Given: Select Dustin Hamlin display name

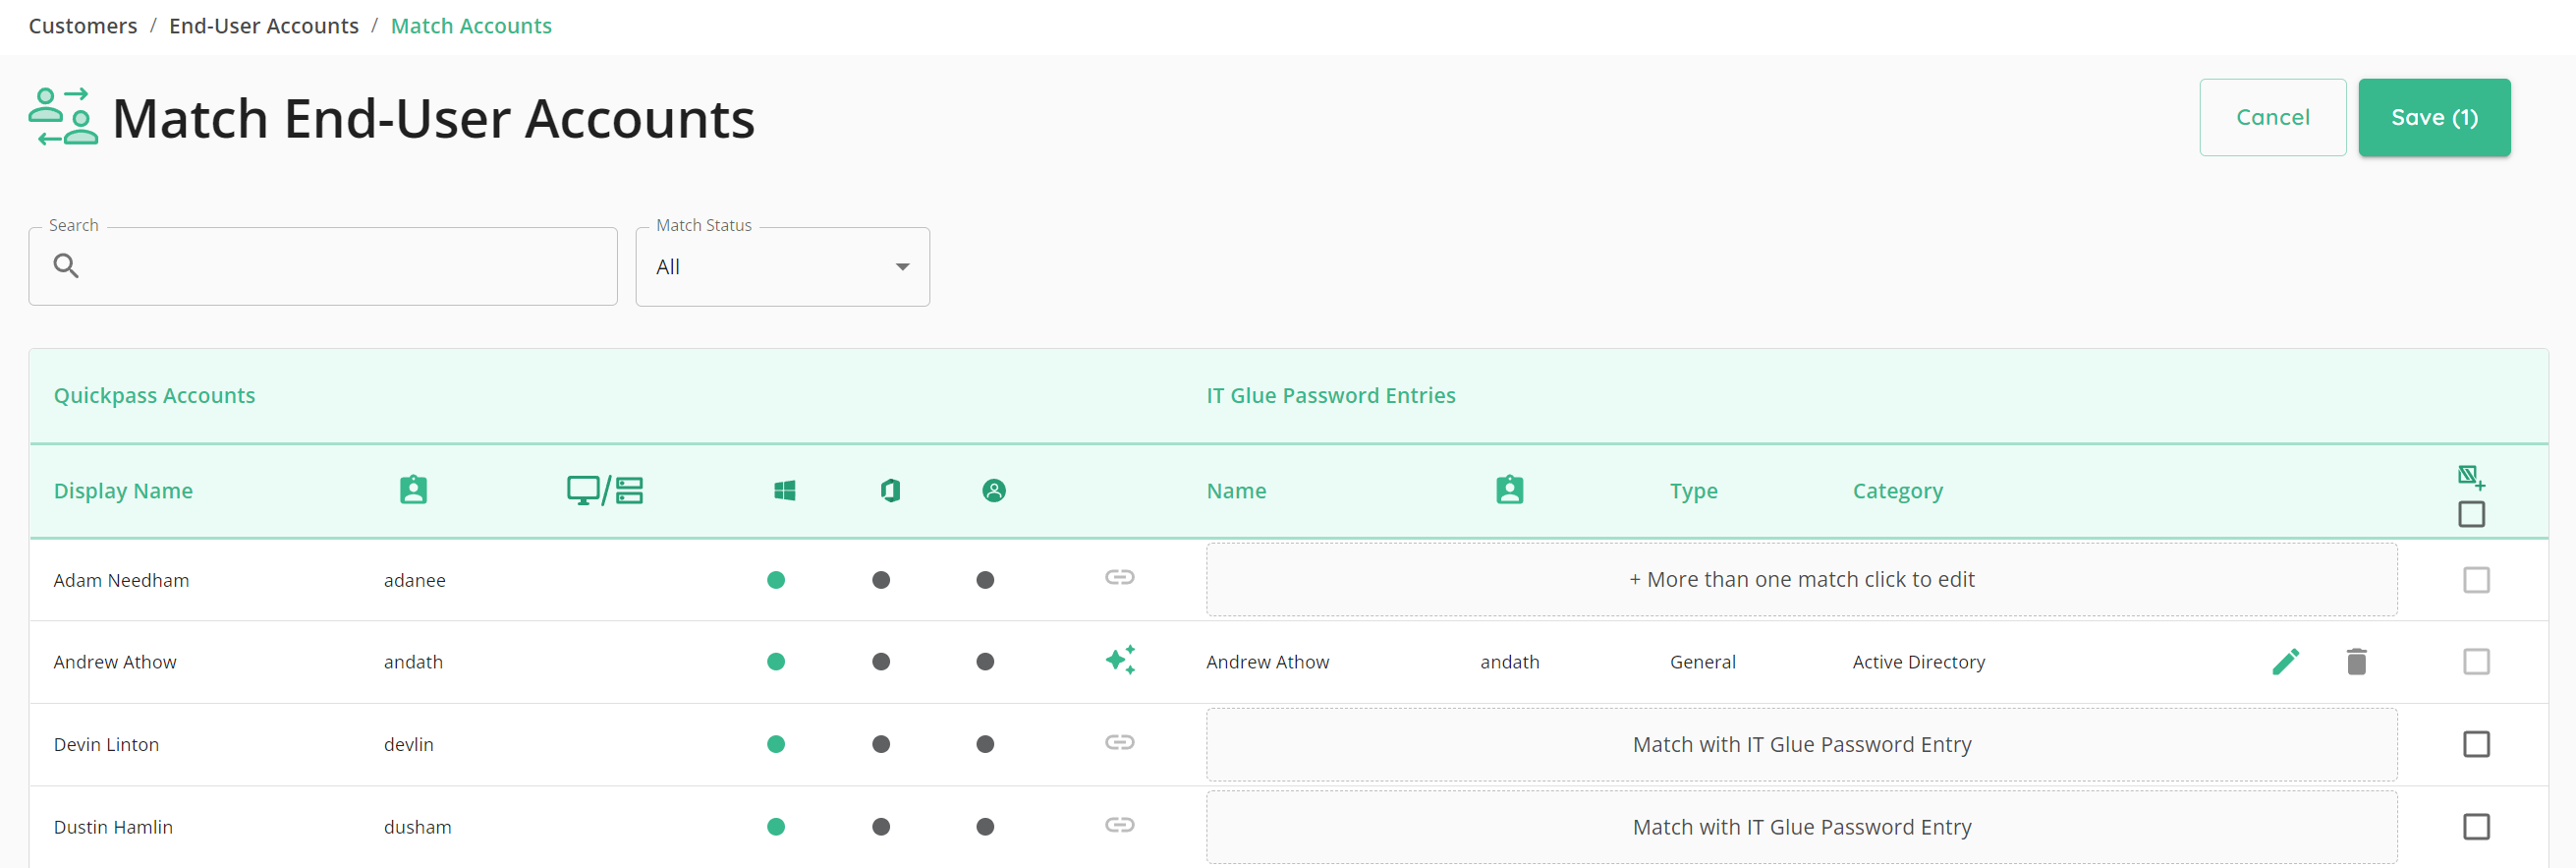Looking at the screenshot, I should pos(113,828).
